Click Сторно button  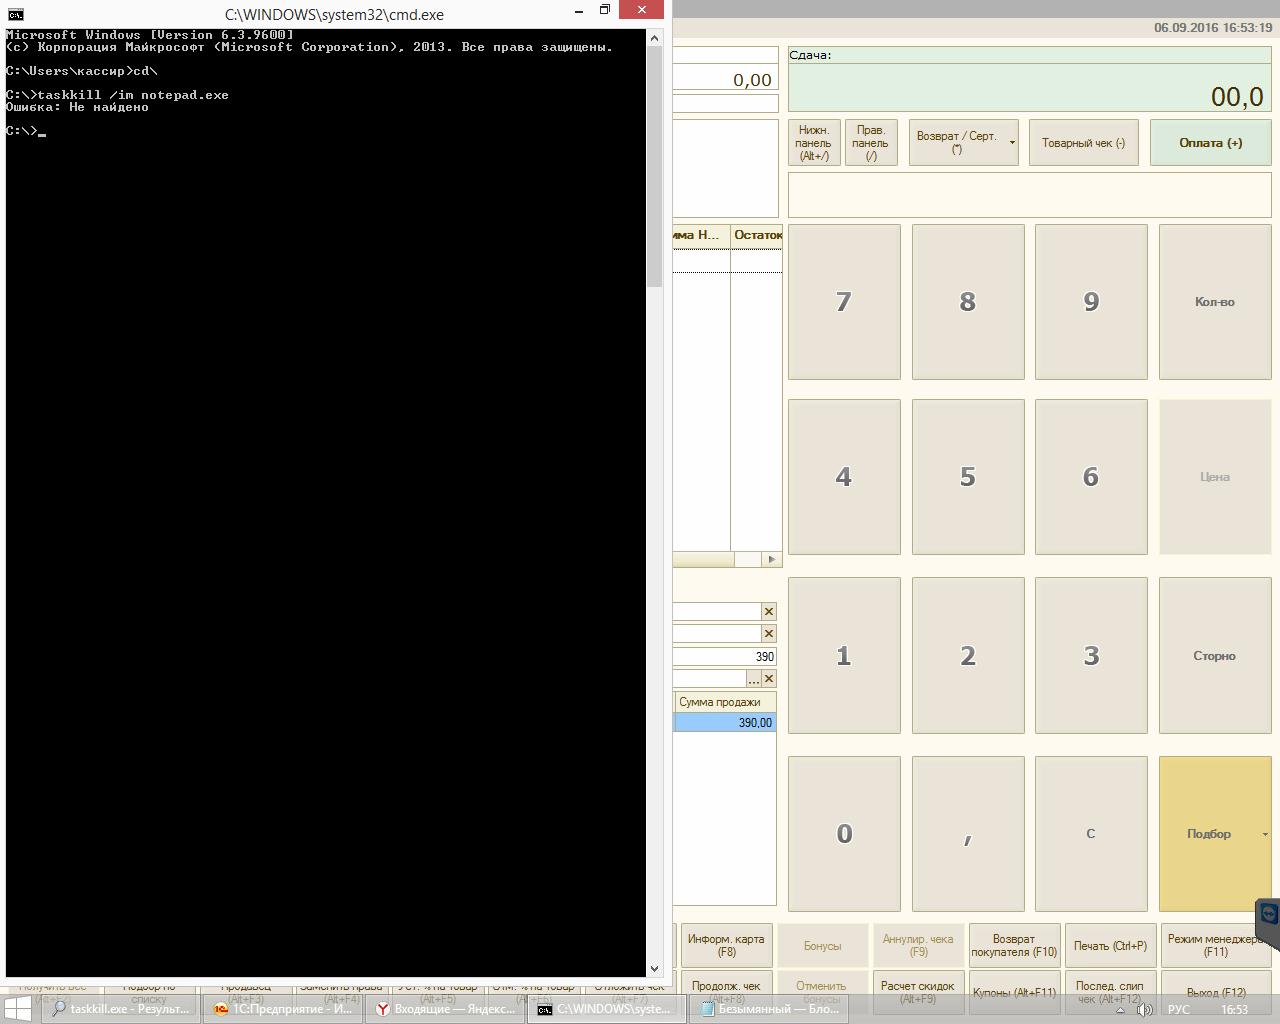1215,656
